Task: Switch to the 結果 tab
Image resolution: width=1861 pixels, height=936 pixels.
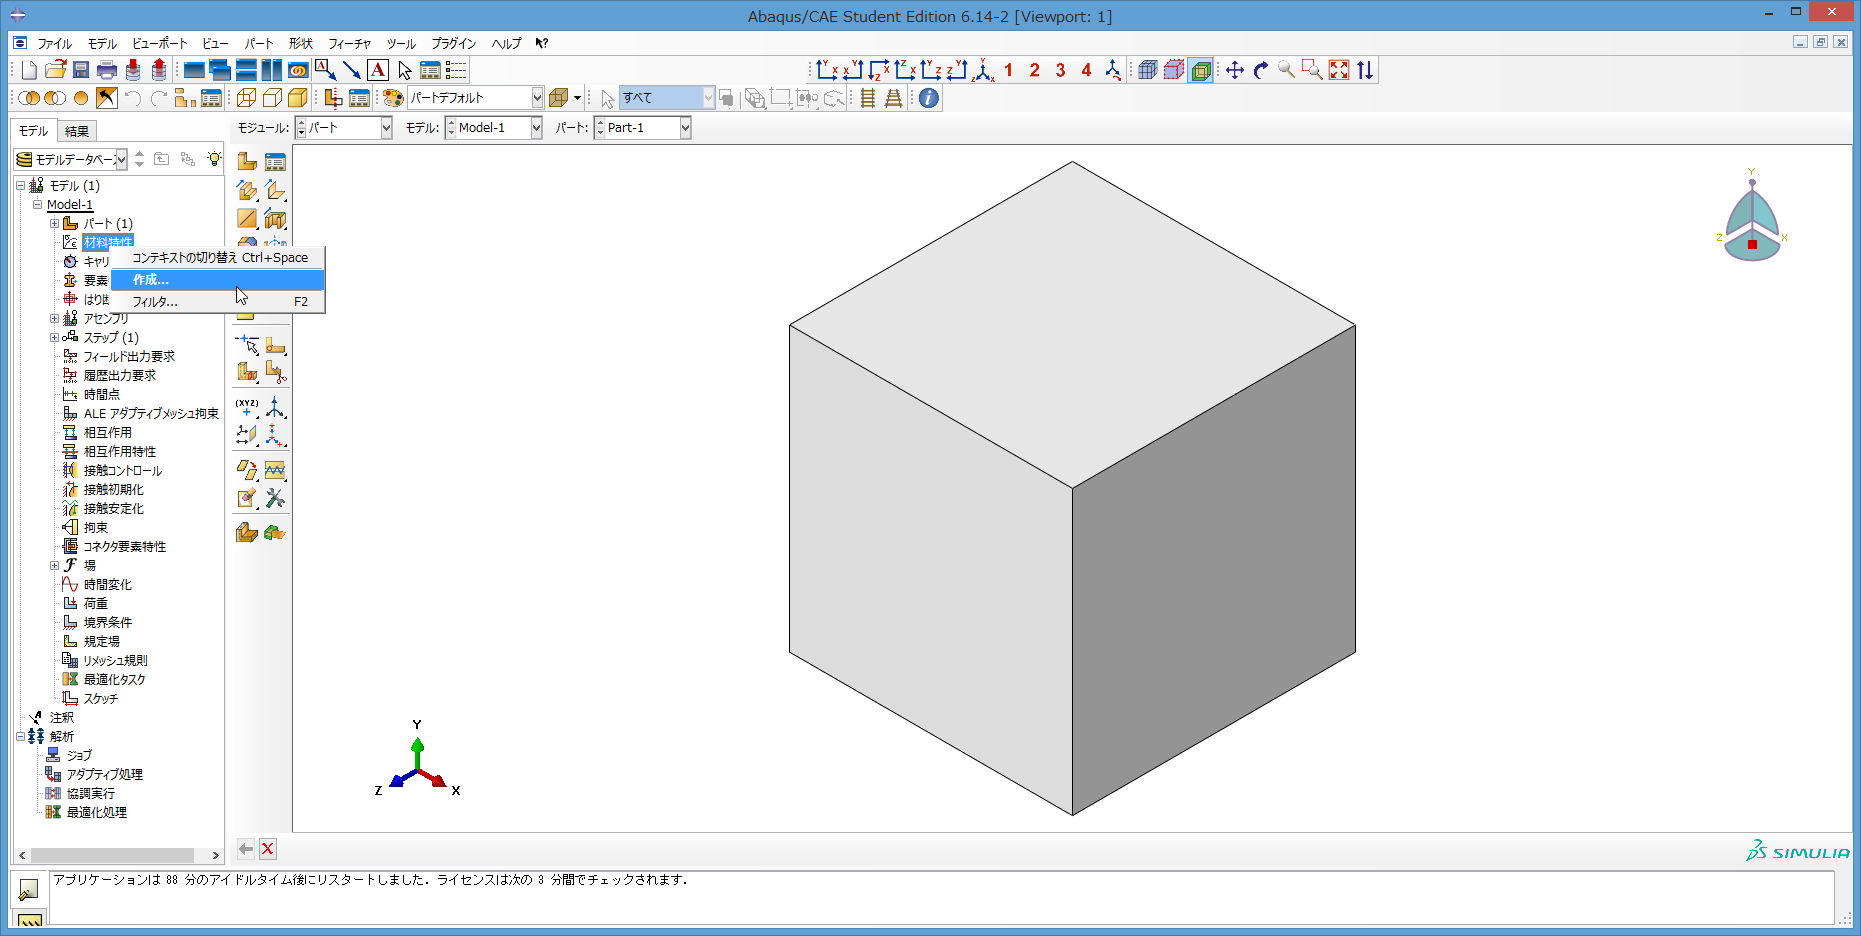Action: click(x=77, y=131)
